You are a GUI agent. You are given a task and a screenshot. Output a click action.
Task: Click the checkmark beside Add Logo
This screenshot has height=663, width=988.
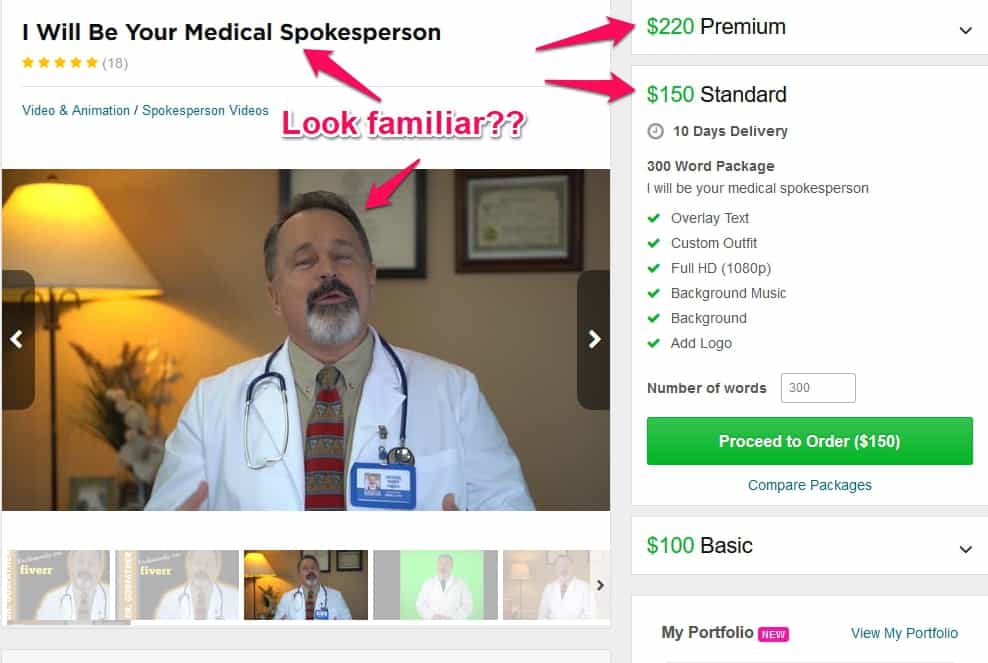(654, 343)
